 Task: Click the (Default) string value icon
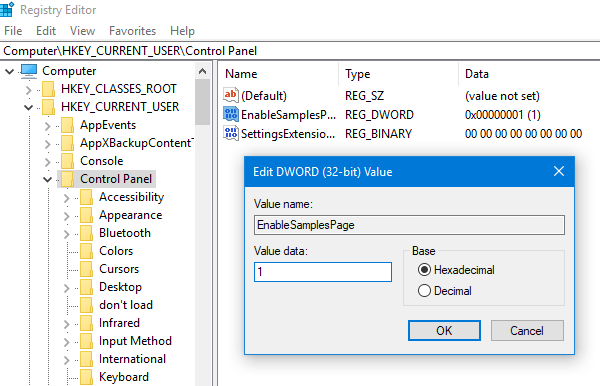click(x=231, y=95)
